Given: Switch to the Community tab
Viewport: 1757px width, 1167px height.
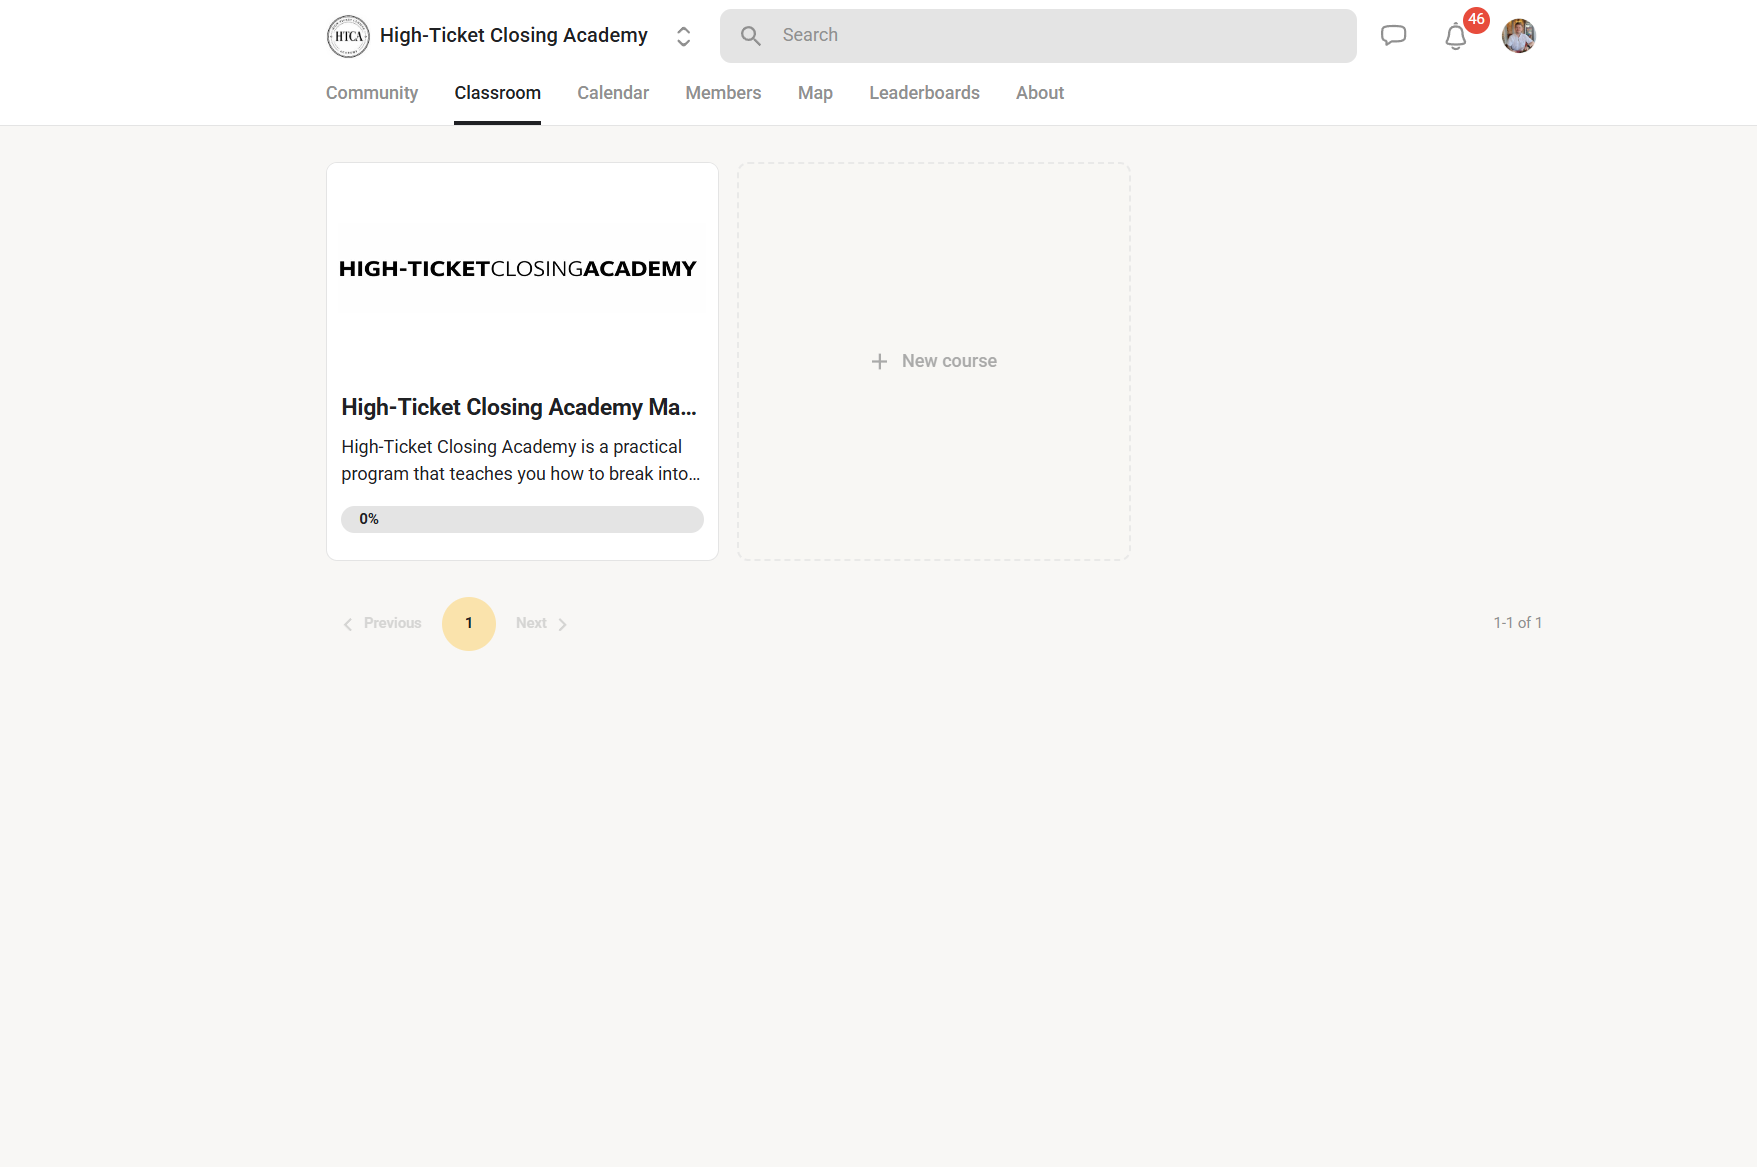Looking at the screenshot, I should point(372,93).
